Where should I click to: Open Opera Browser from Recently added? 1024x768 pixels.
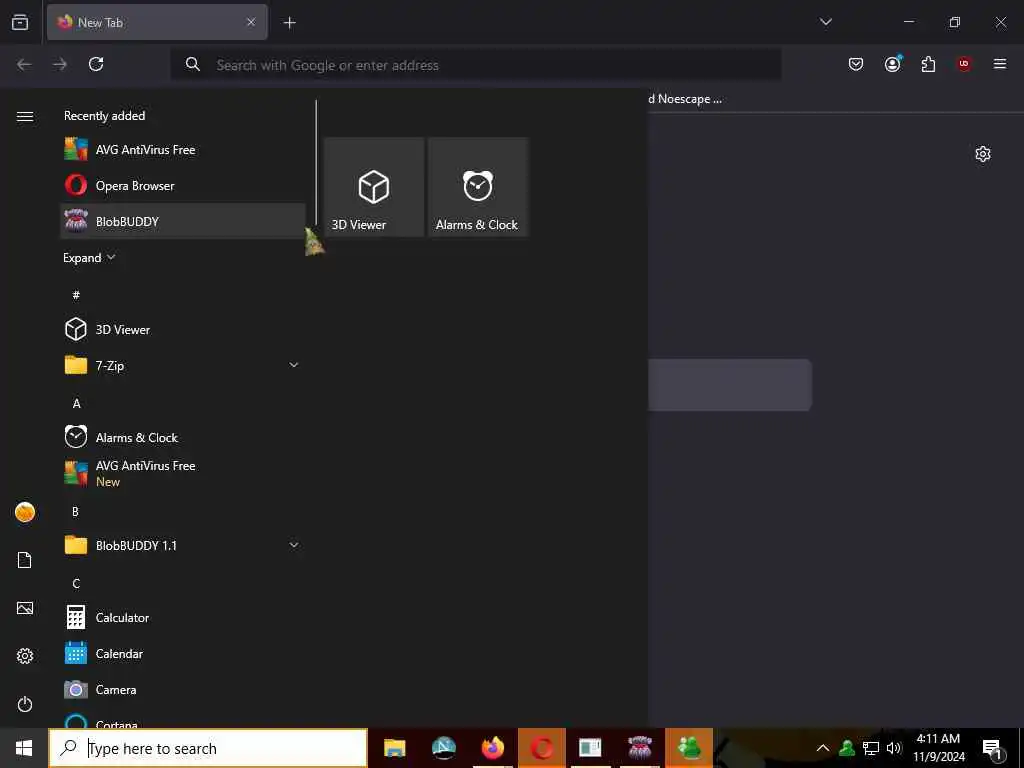click(x=182, y=185)
